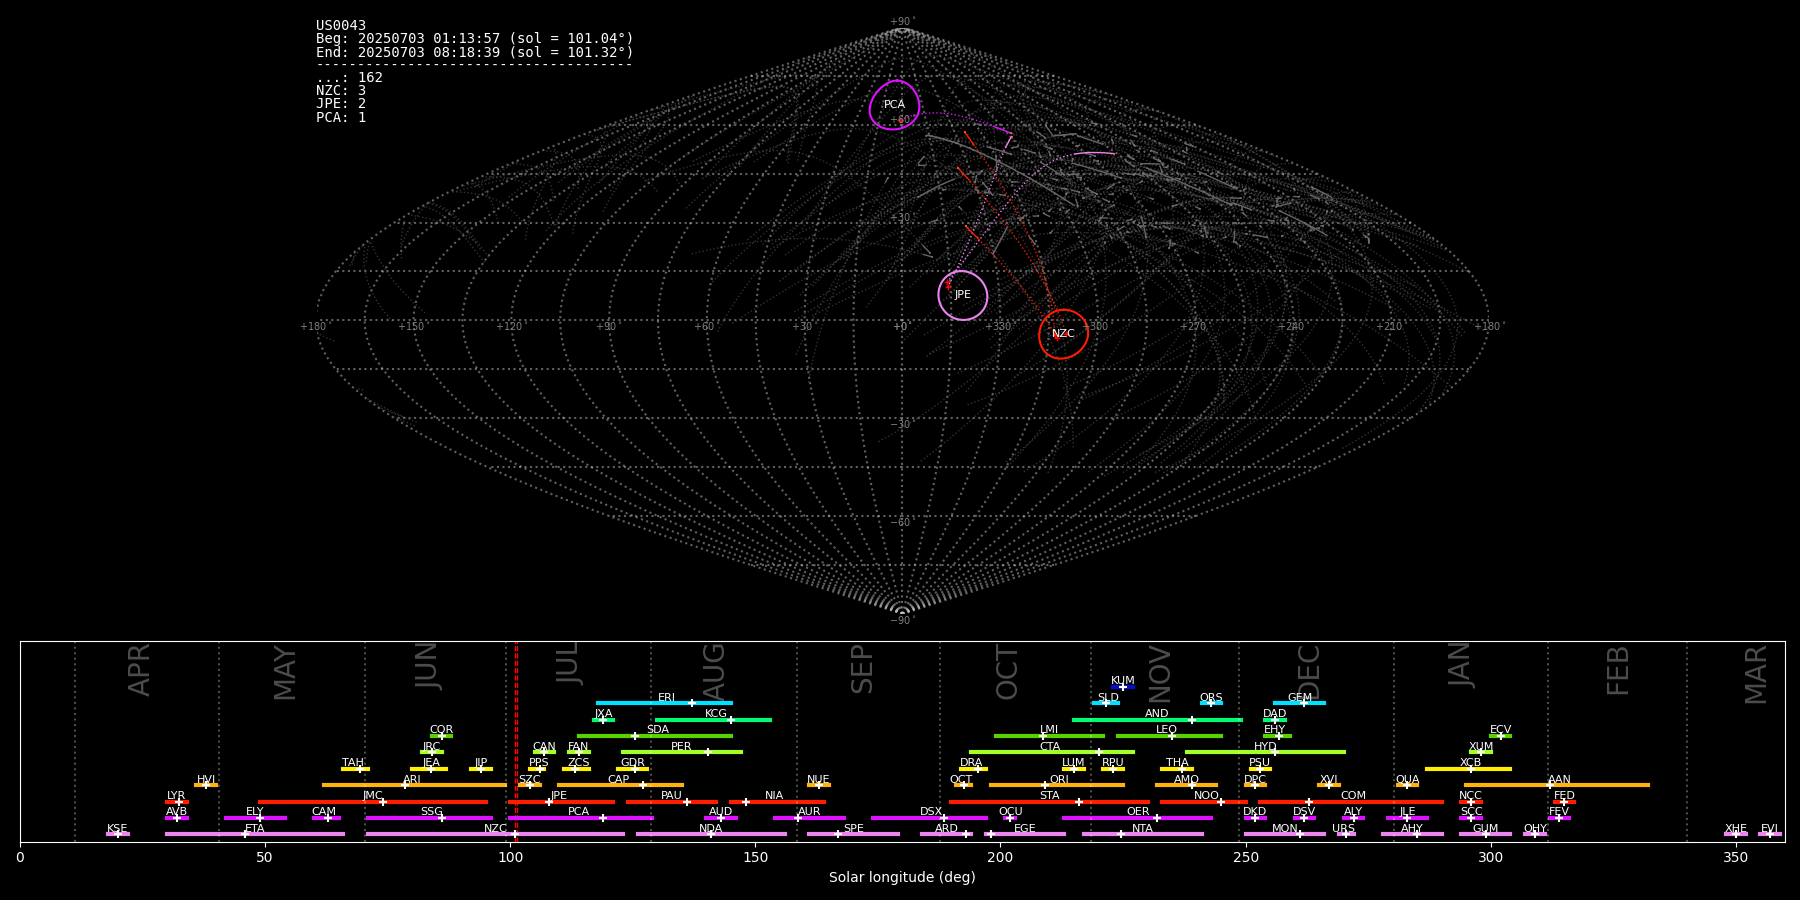Click the COM shower bar in timeline

(1352, 802)
